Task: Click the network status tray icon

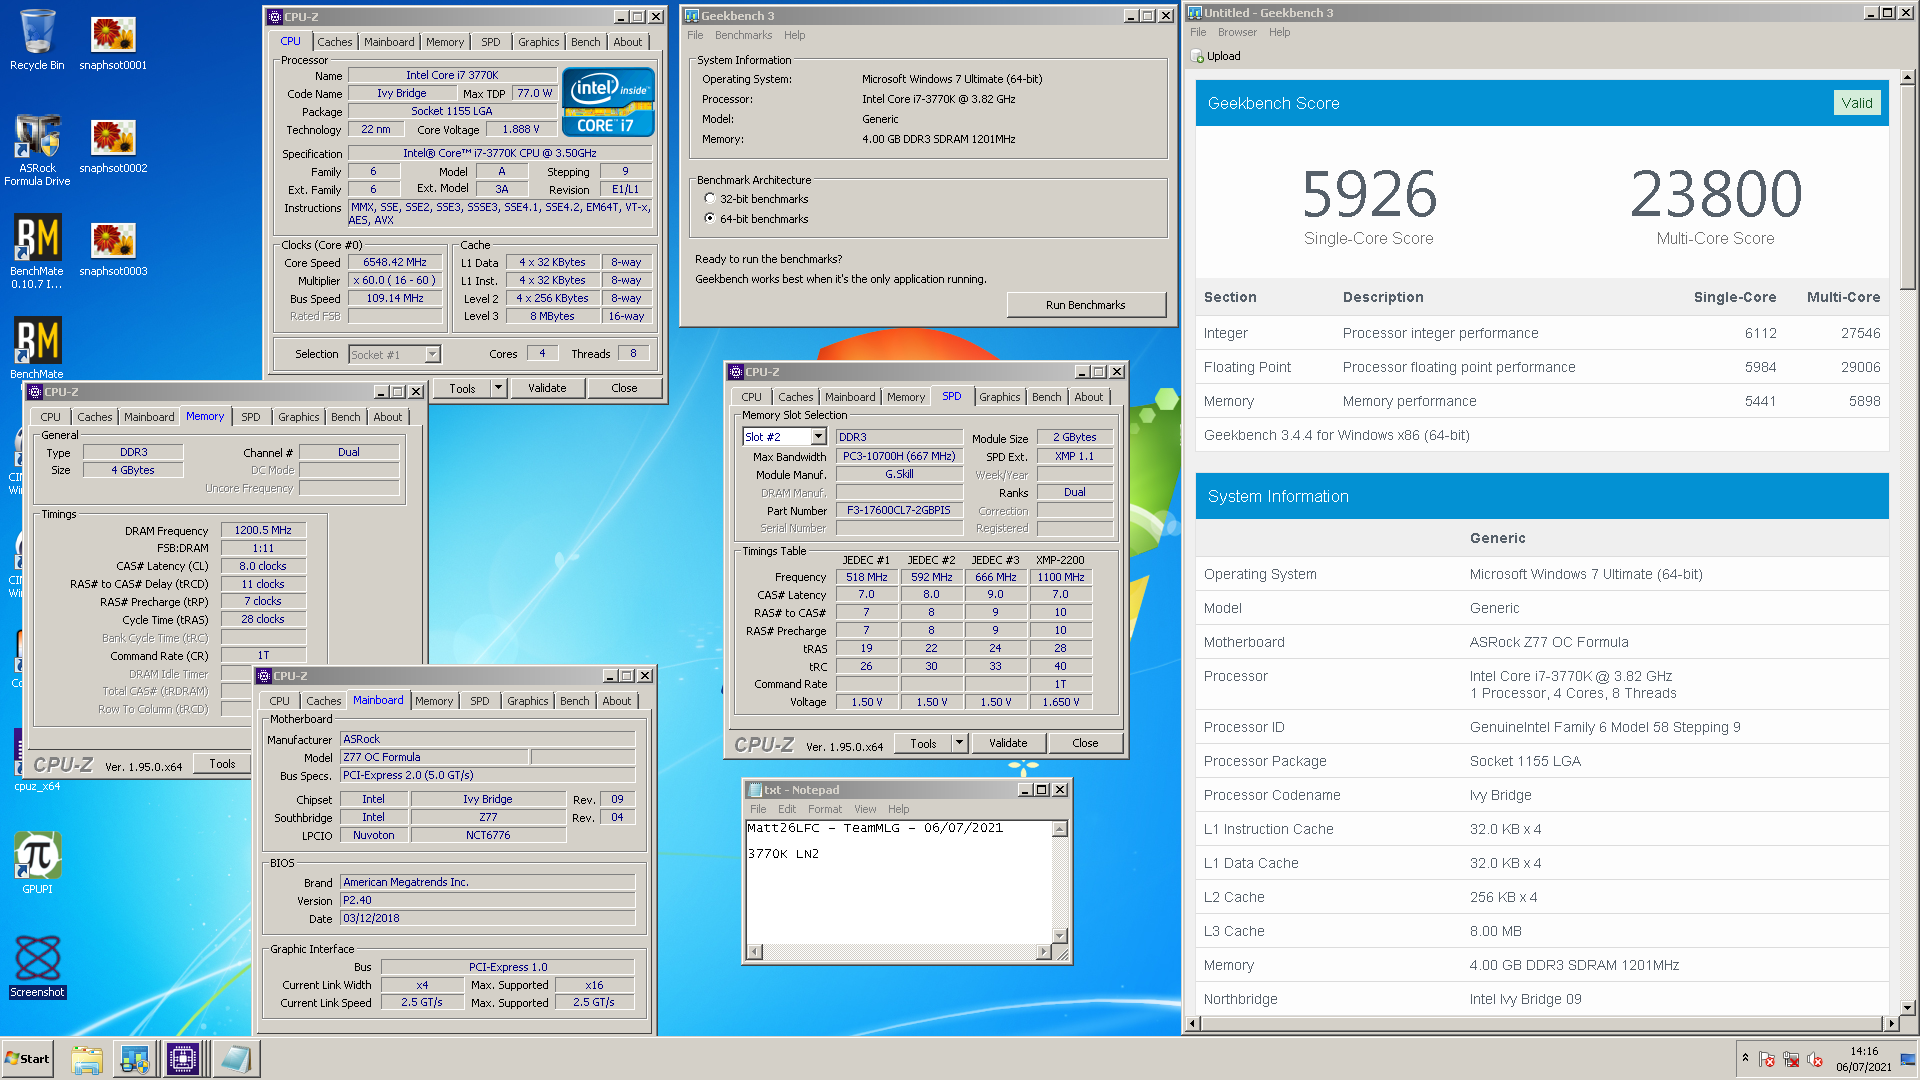Action: (x=1791, y=1060)
